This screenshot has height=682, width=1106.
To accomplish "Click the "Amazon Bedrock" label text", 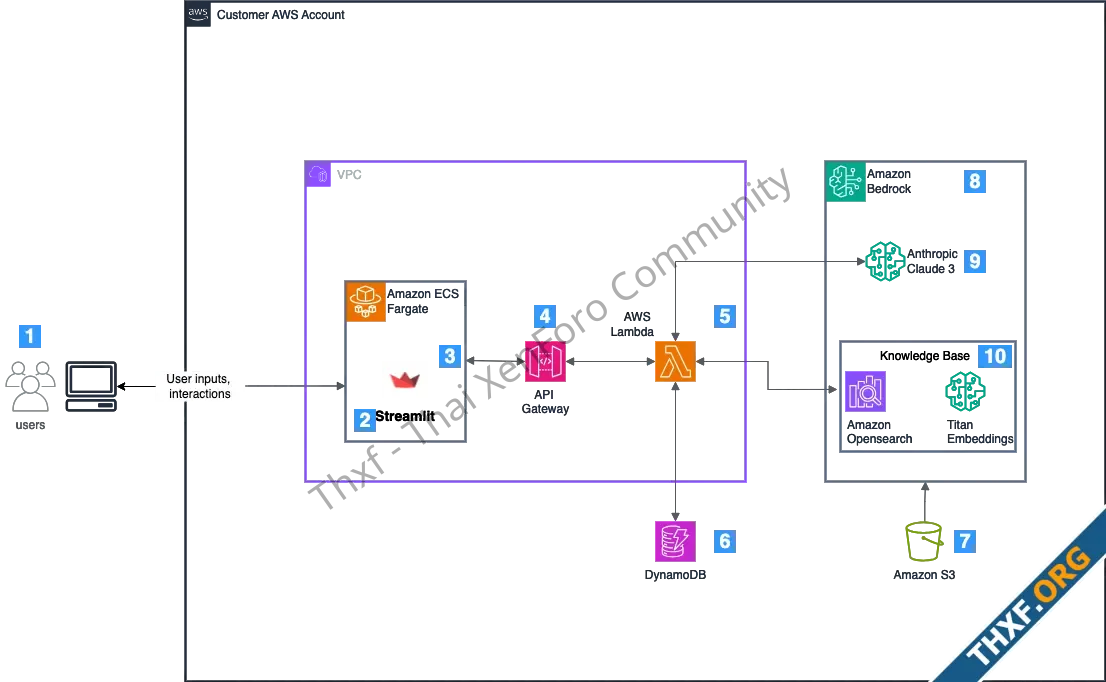I will 889,181.
